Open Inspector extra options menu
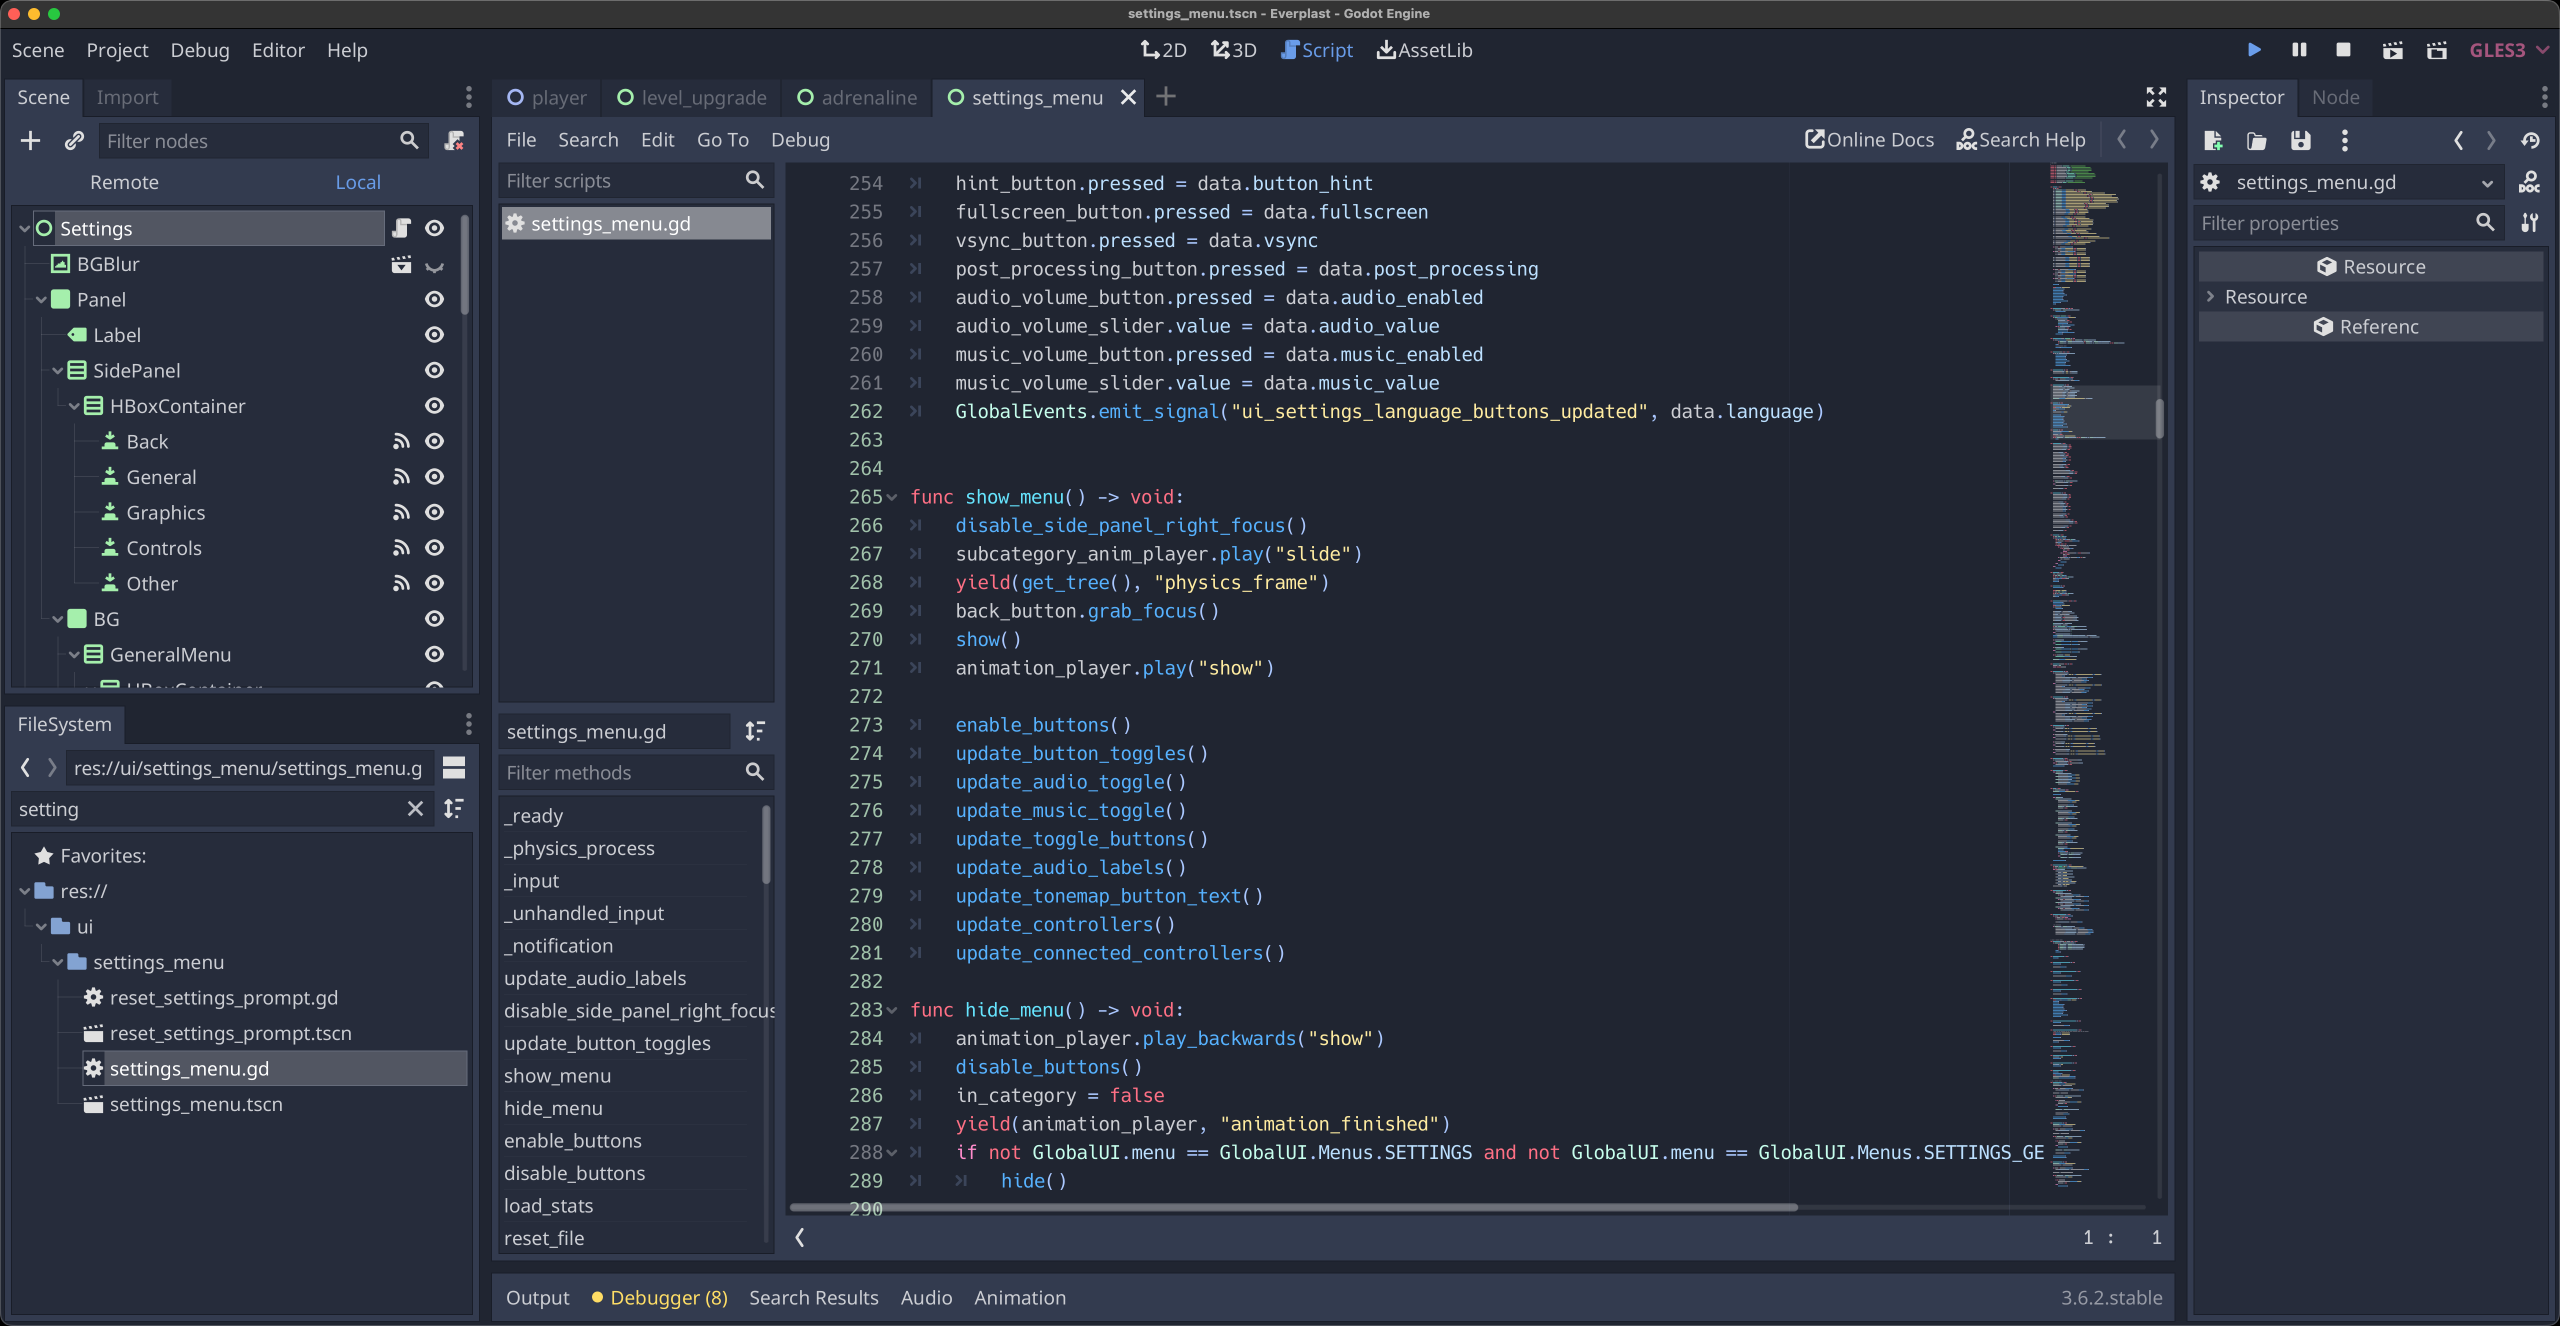Screen dimensions: 2560x1326 click(2345, 141)
